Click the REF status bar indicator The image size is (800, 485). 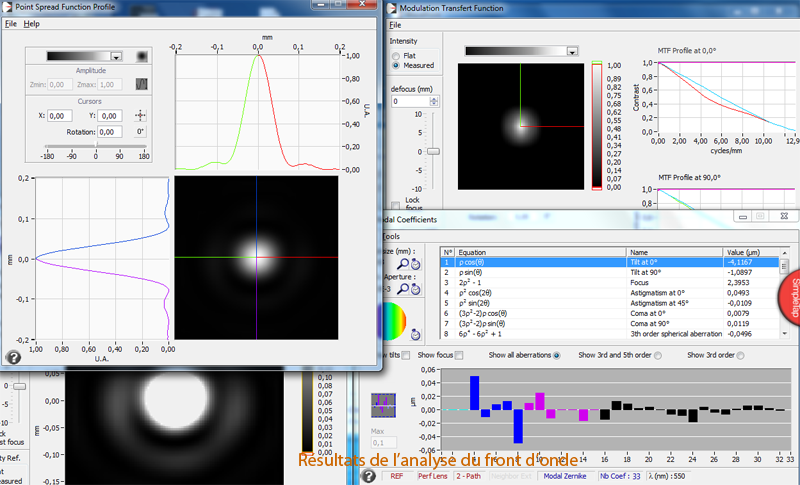tap(396, 476)
